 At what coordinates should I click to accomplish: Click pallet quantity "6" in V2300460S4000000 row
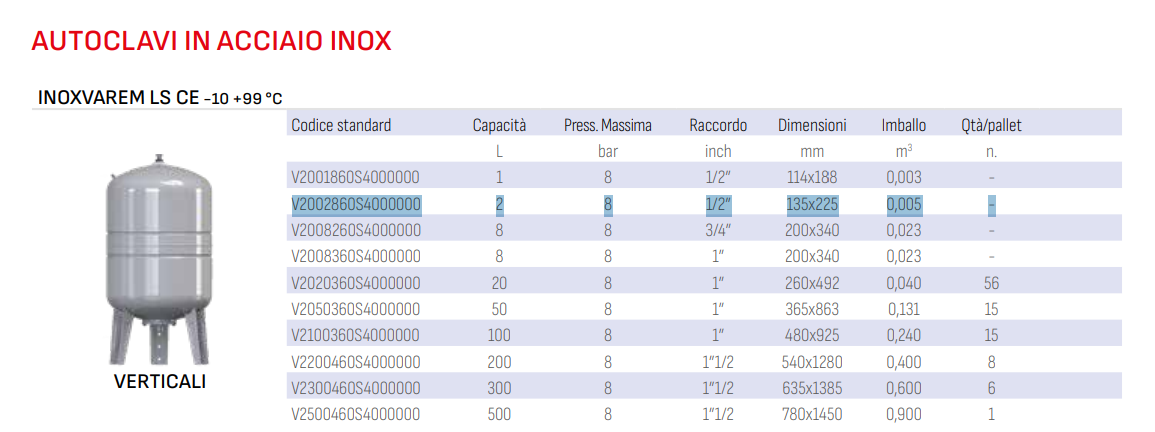click(x=991, y=389)
